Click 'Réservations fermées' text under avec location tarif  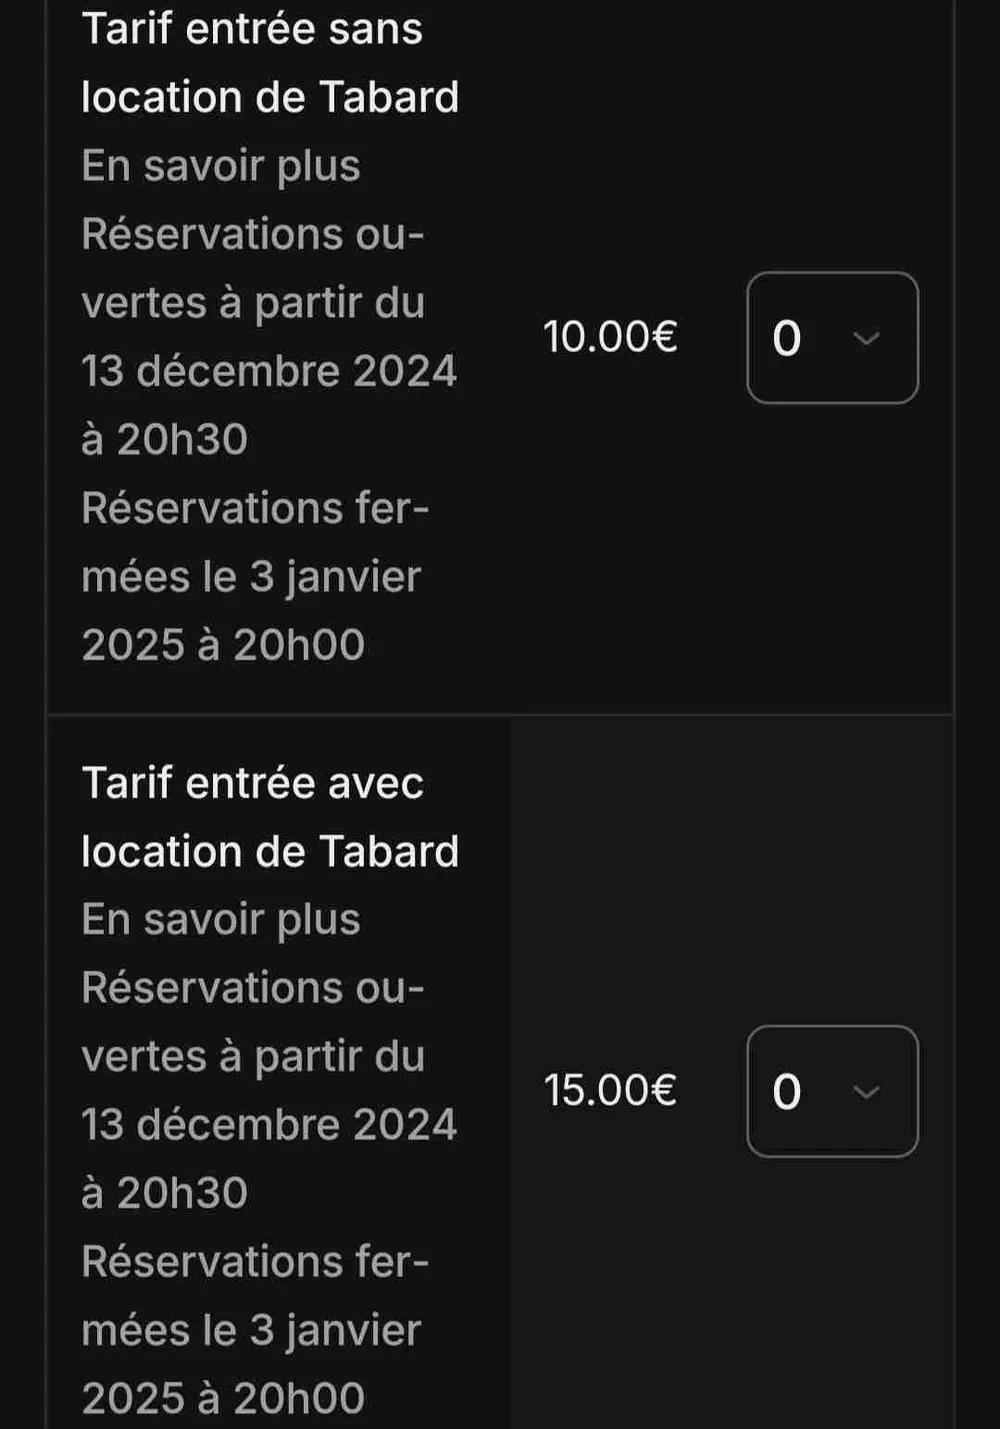pyautogui.click(x=255, y=1262)
